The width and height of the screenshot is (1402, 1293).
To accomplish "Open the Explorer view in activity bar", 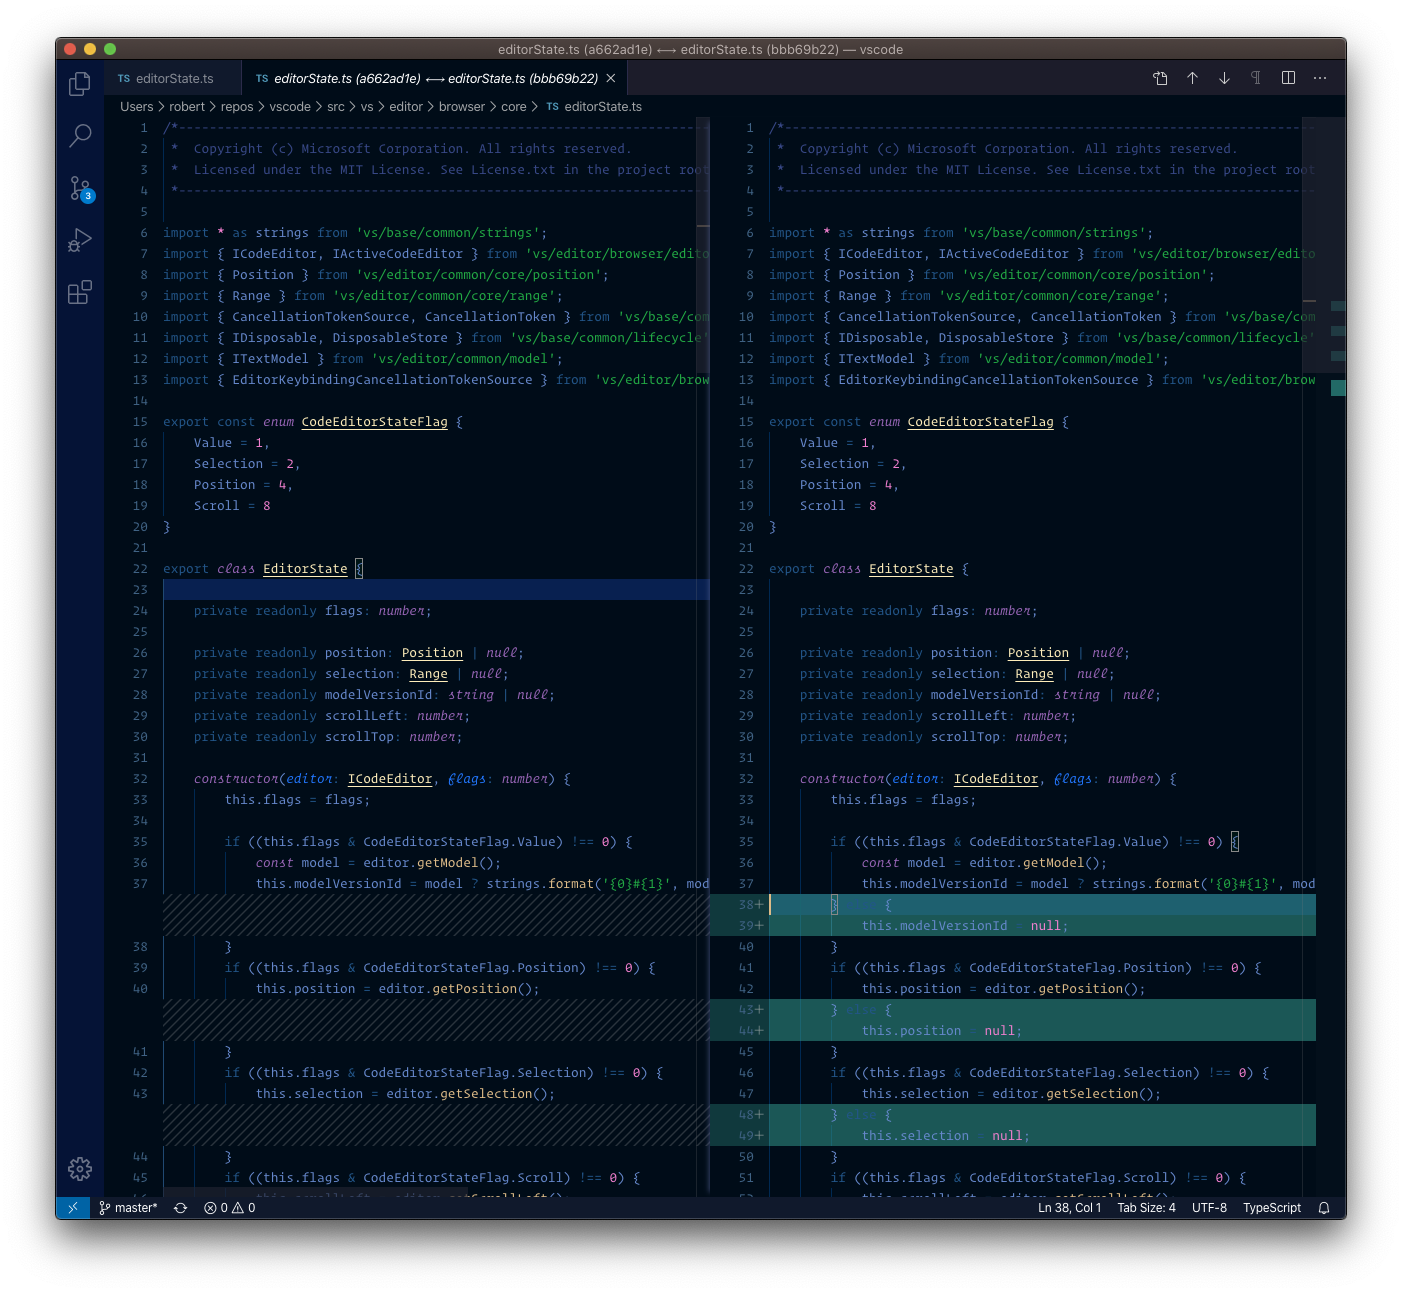I will click(80, 84).
